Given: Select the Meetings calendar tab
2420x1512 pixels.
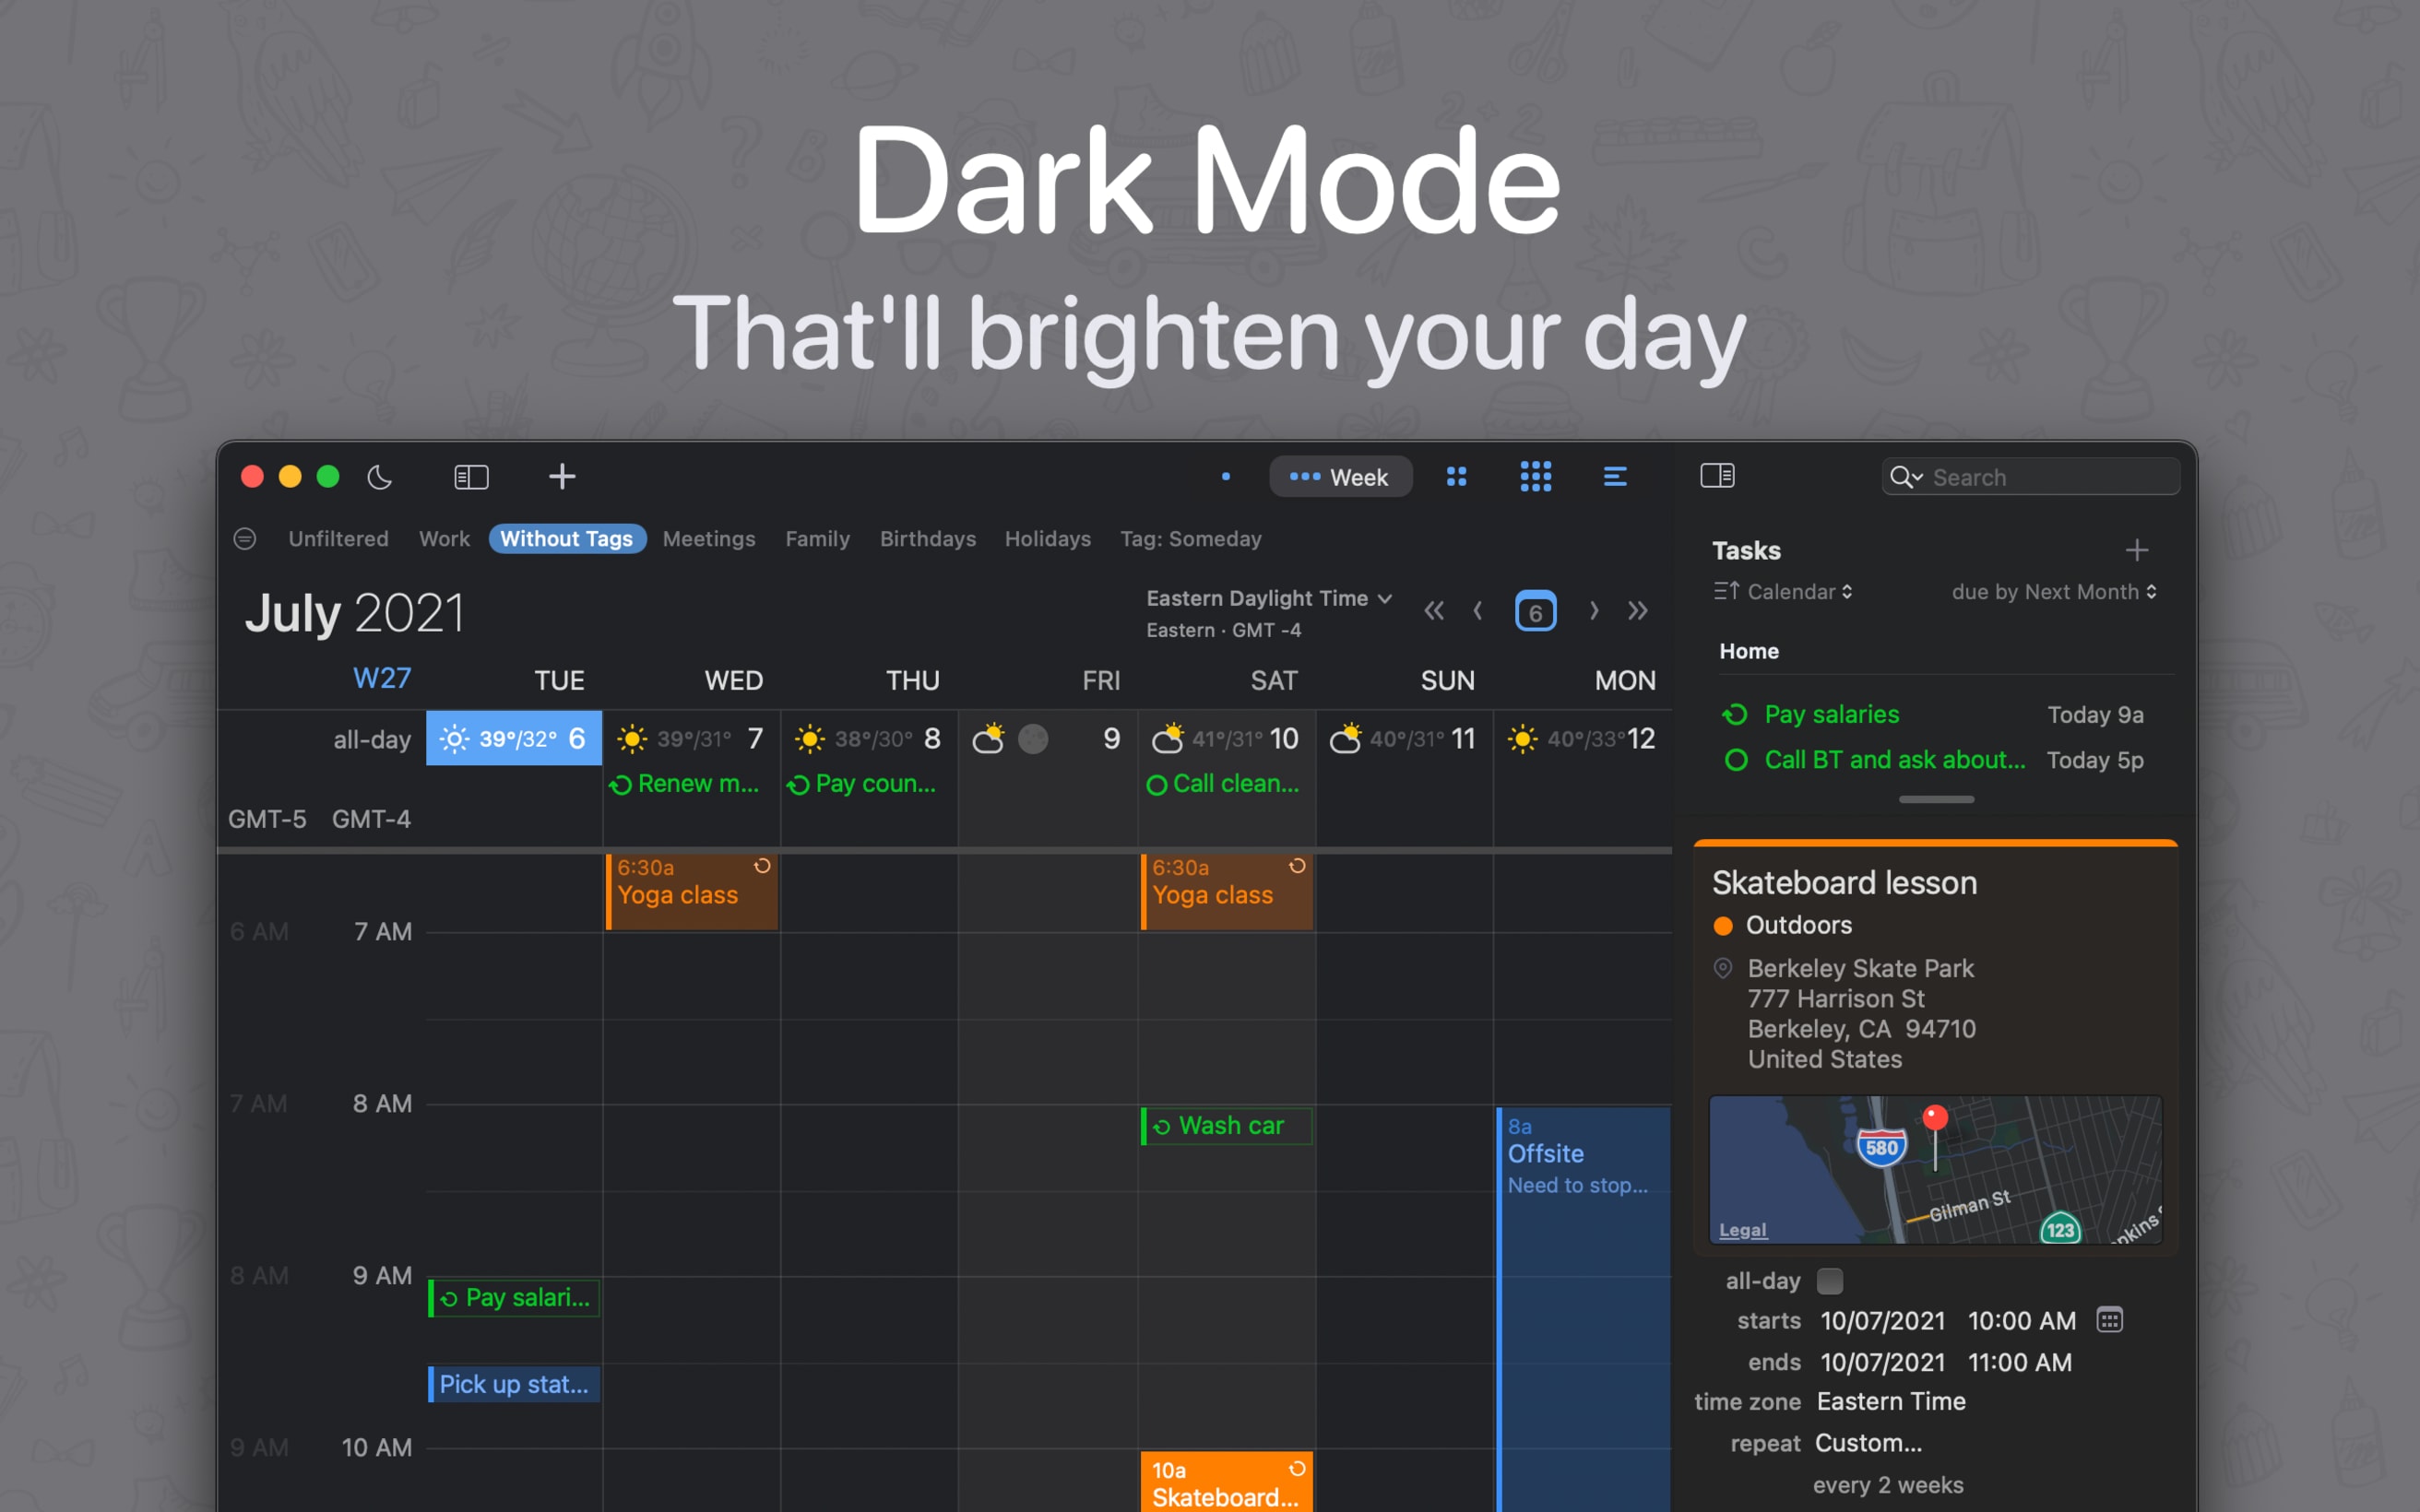Looking at the screenshot, I should pos(709,538).
